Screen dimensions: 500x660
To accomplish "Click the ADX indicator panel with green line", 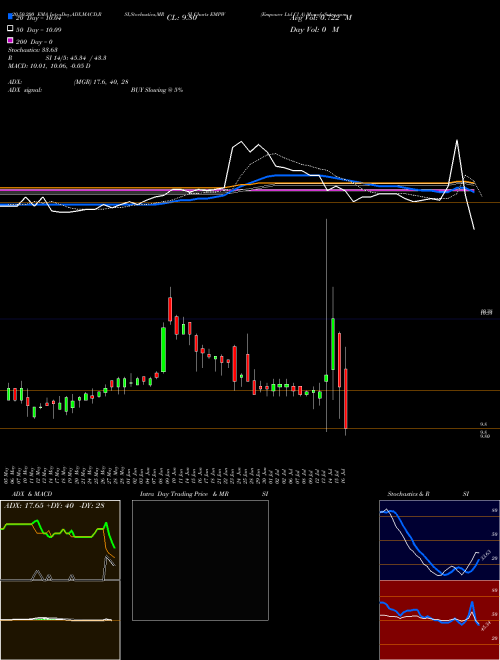I will coord(60,540).
